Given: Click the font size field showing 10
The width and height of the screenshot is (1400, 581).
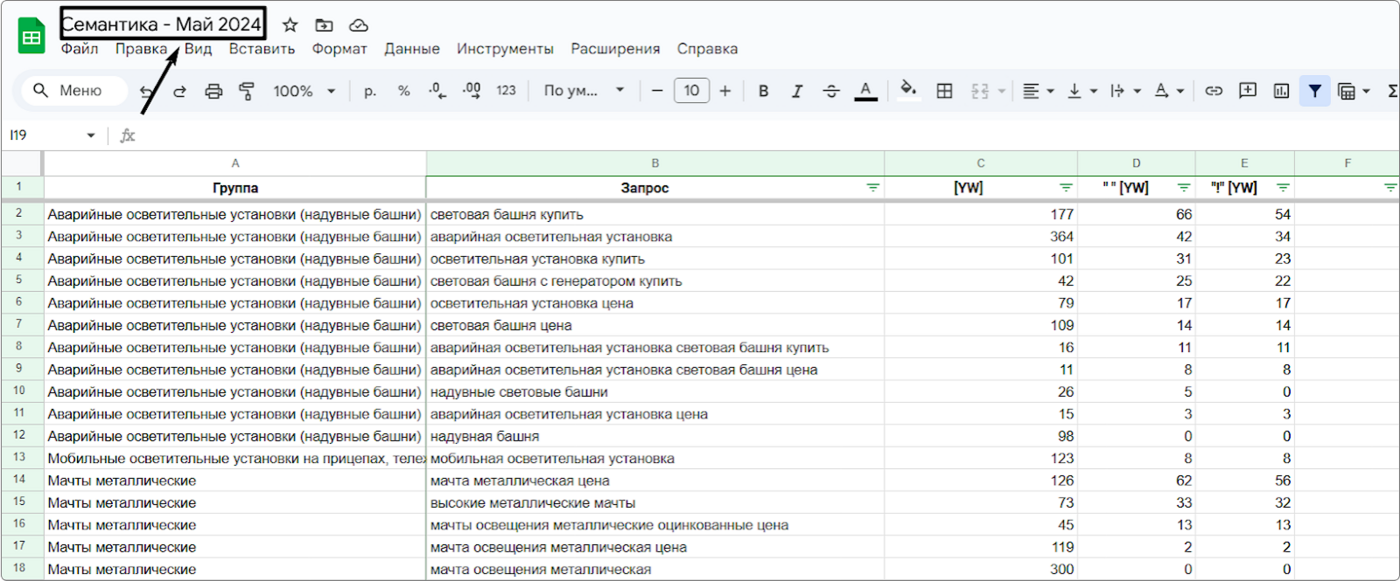Looking at the screenshot, I should (692, 91).
